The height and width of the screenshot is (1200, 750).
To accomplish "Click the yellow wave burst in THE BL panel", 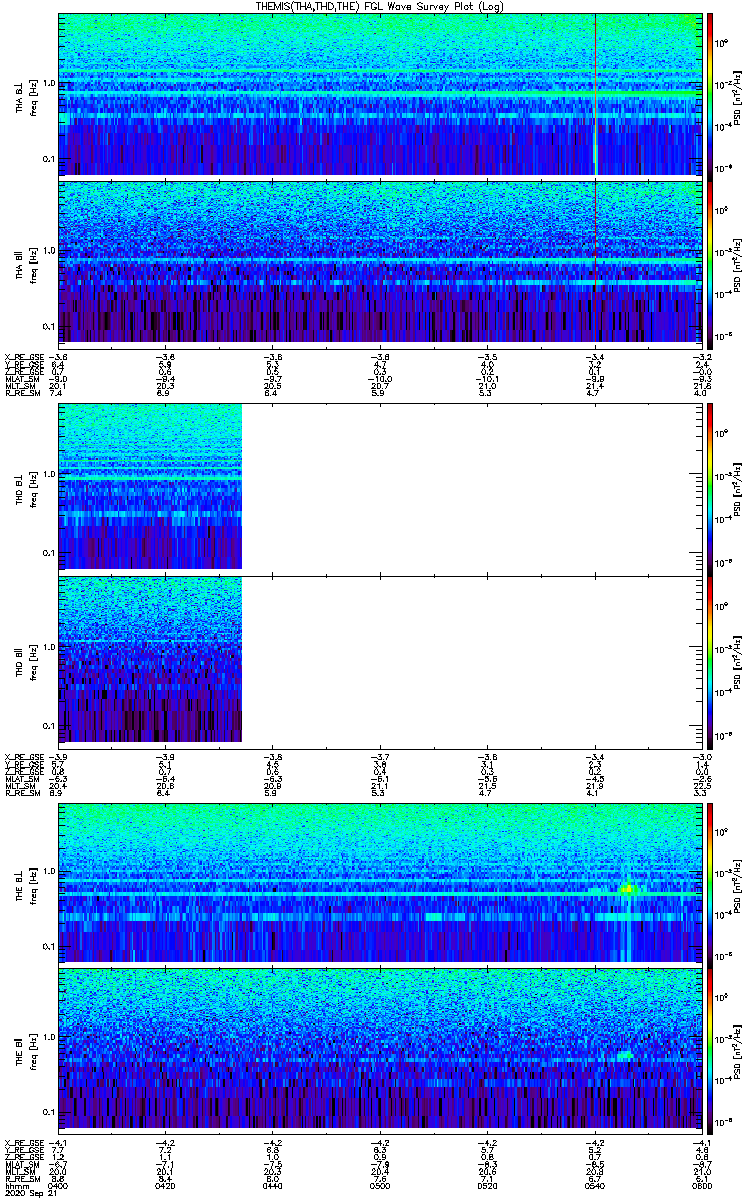I will point(628,887).
